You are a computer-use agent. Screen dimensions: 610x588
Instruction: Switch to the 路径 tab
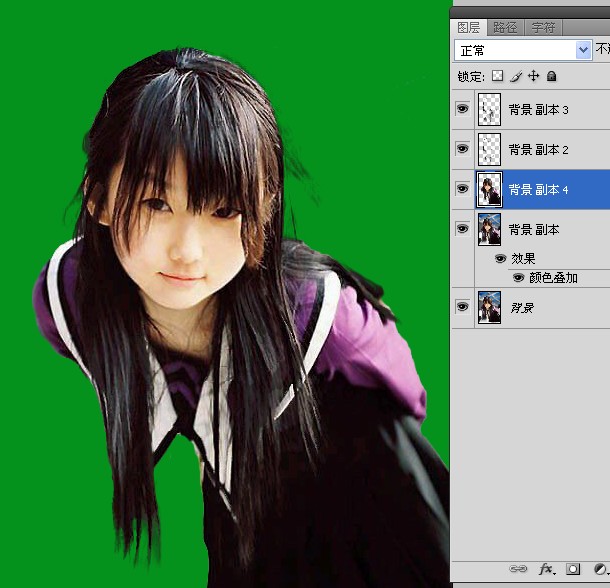click(505, 28)
